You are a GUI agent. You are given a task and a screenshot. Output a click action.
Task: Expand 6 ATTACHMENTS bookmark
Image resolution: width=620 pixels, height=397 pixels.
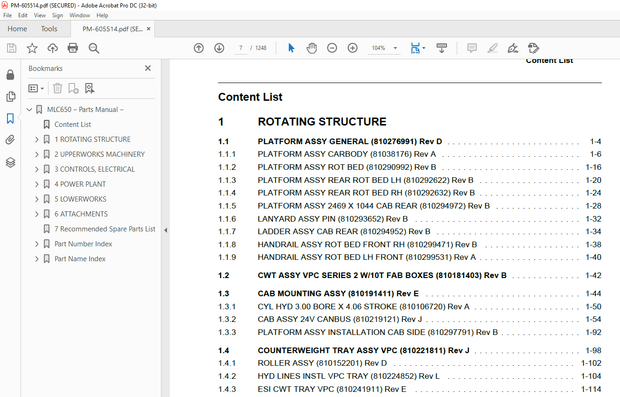(37, 214)
